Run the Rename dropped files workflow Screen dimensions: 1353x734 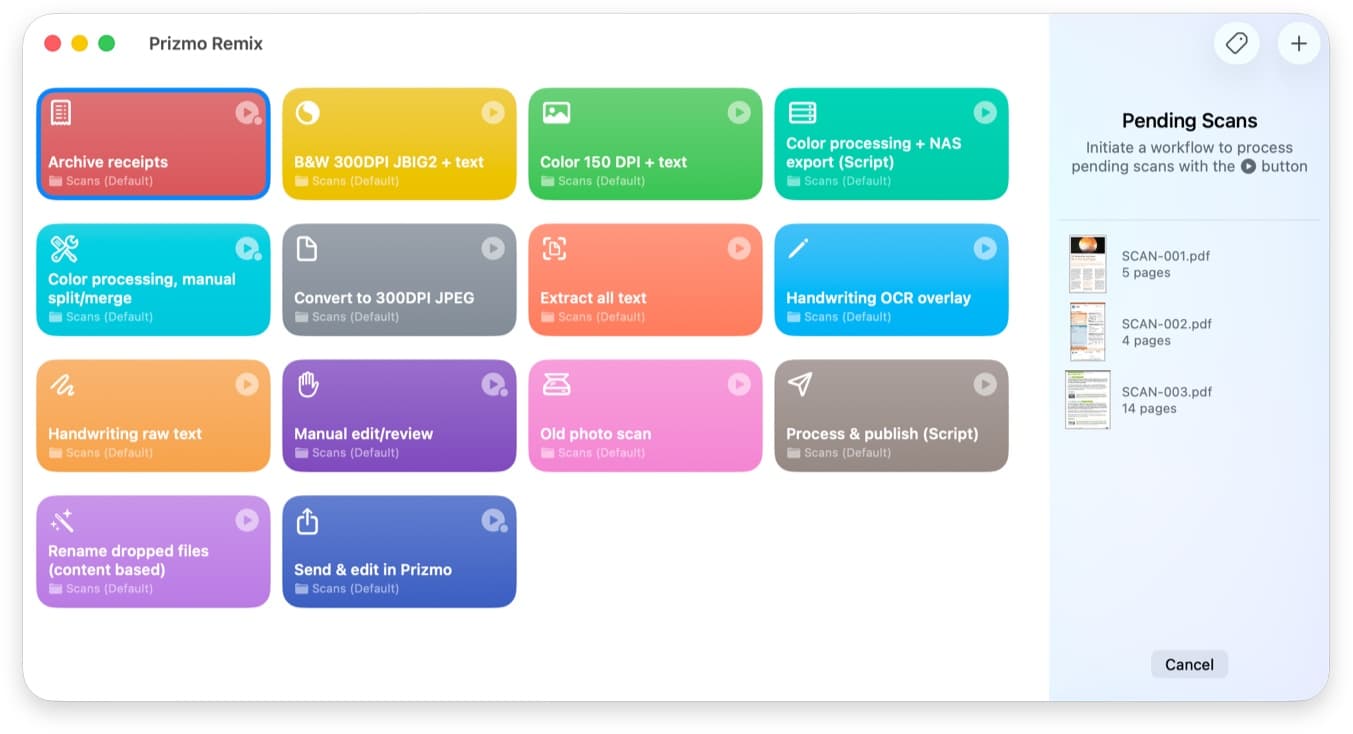pos(246,520)
